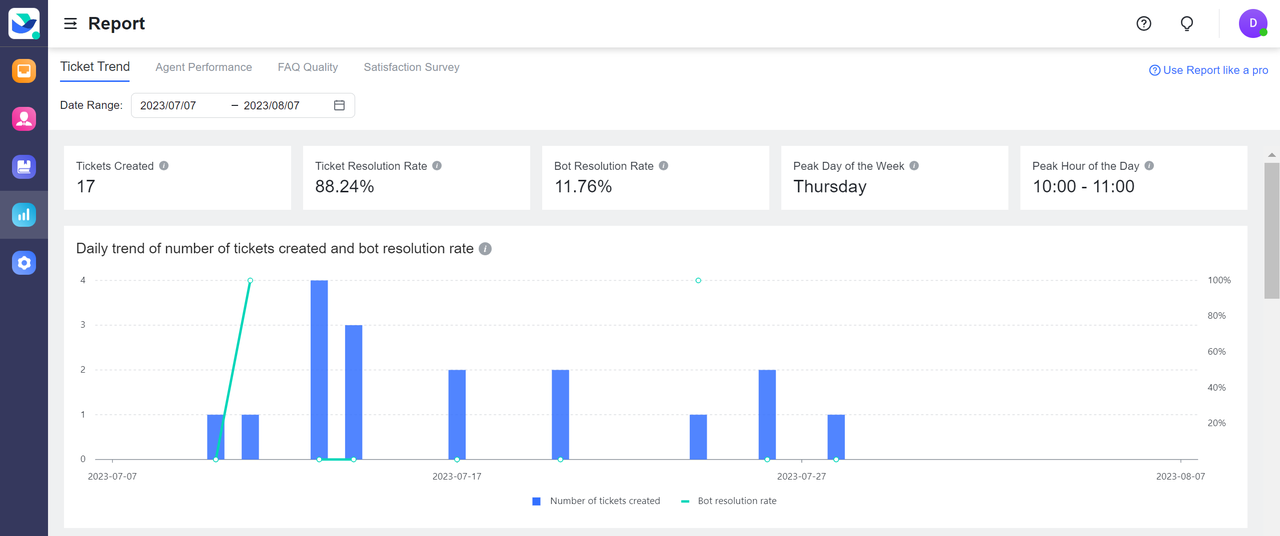The height and width of the screenshot is (536, 1280).
Task: Switch to the FAQ Quality tab
Action: pyautogui.click(x=308, y=67)
